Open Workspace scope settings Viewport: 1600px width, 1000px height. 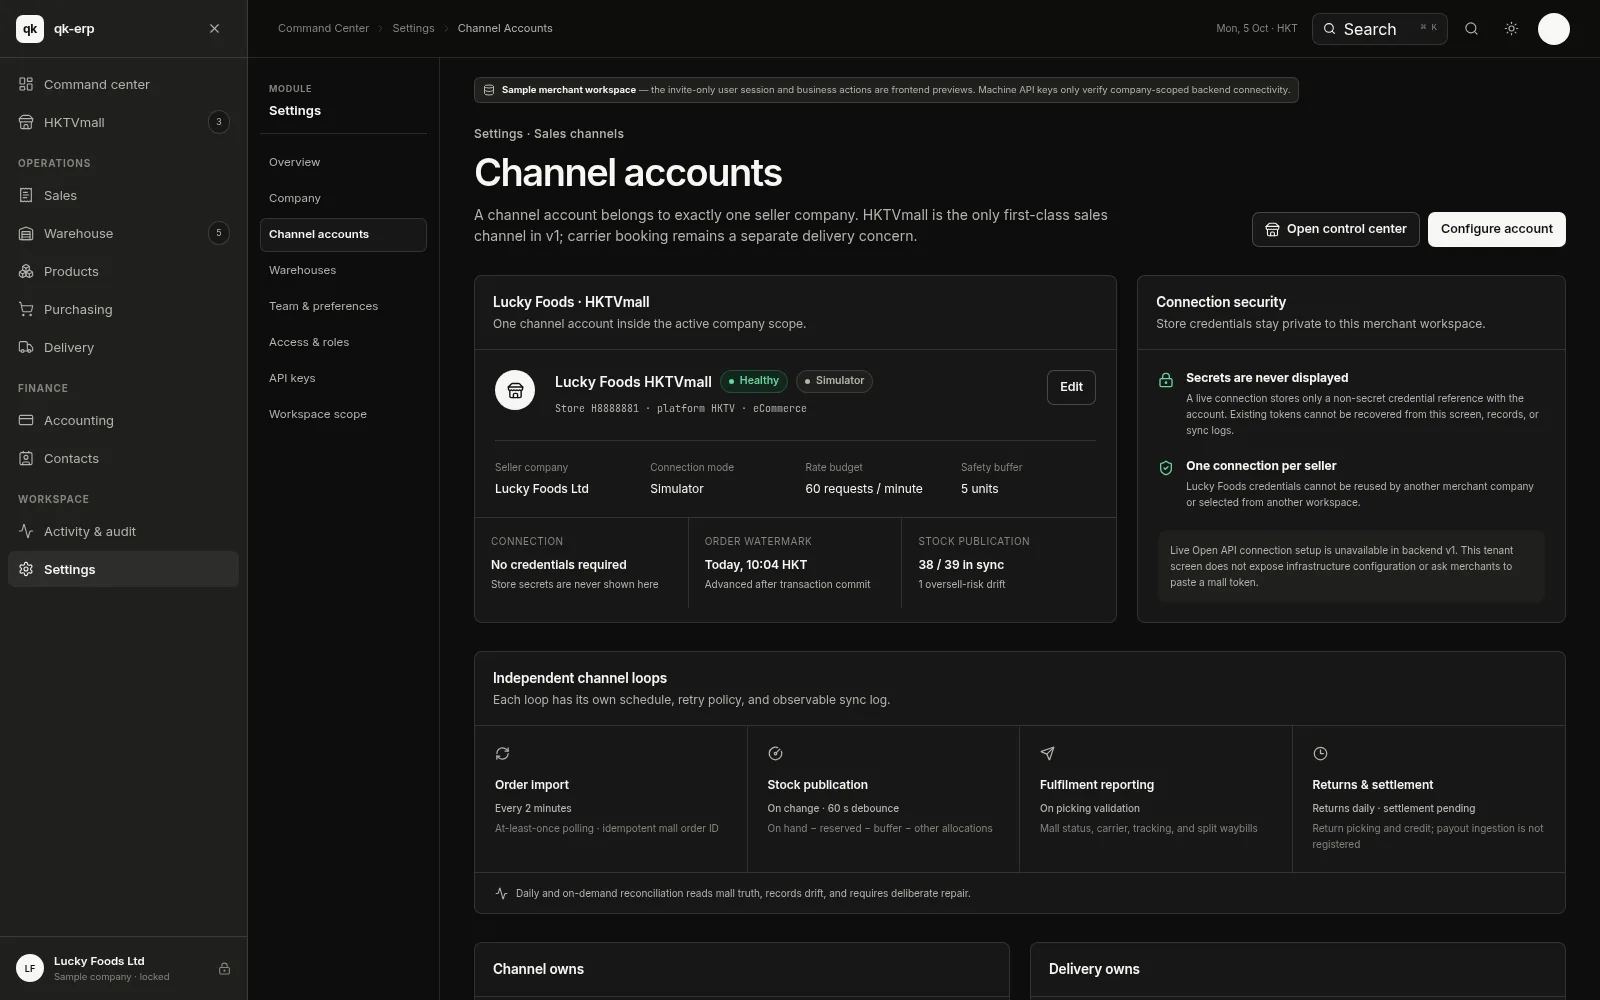click(x=343, y=414)
